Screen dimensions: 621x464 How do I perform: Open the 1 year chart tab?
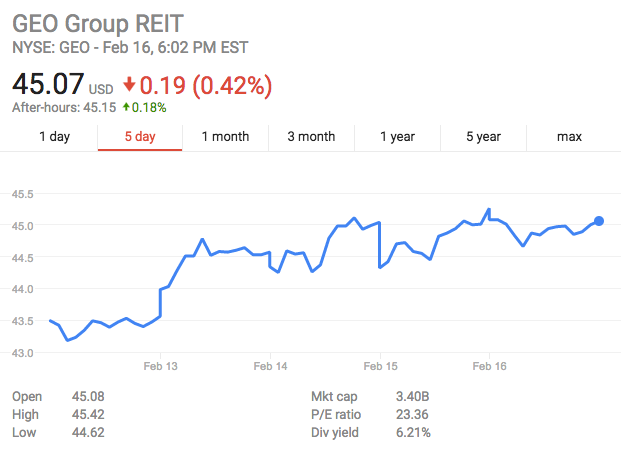coord(397,137)
